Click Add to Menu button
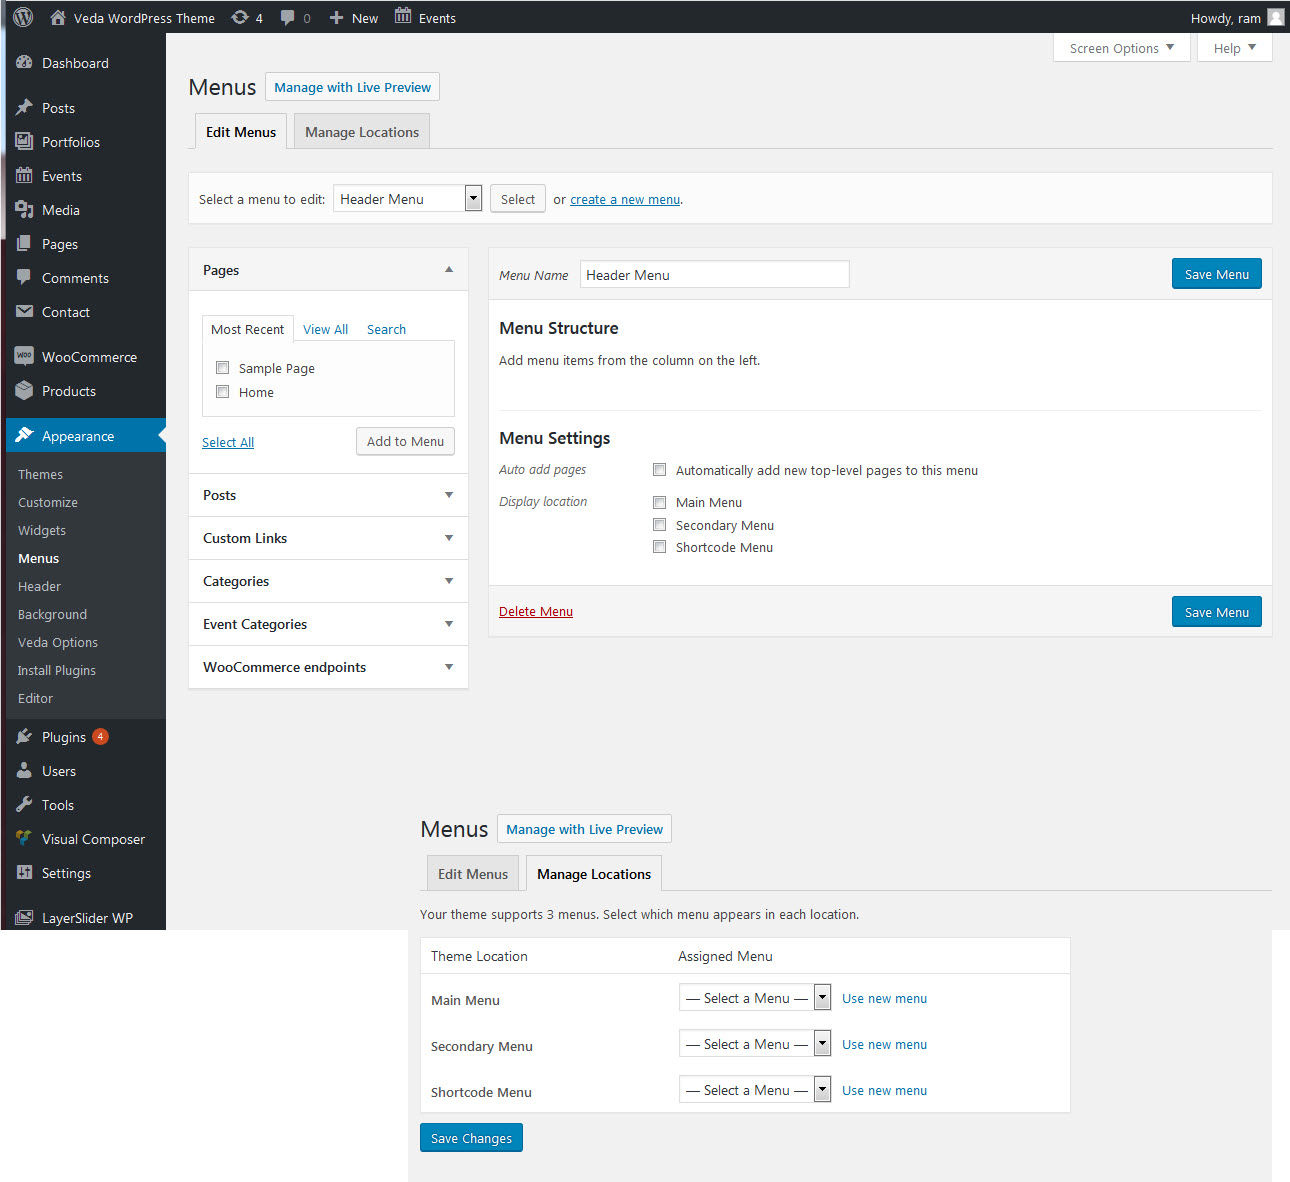Screen dimensions: 1290x1182 [405, 441]
